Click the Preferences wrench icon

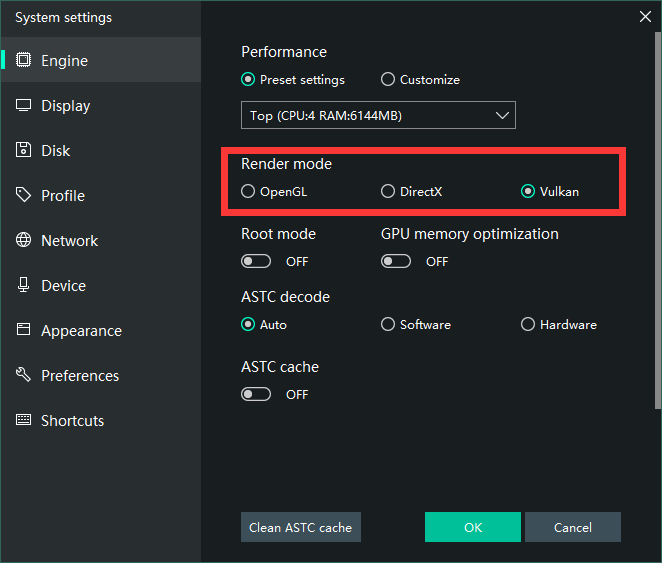tap(24, 375)
